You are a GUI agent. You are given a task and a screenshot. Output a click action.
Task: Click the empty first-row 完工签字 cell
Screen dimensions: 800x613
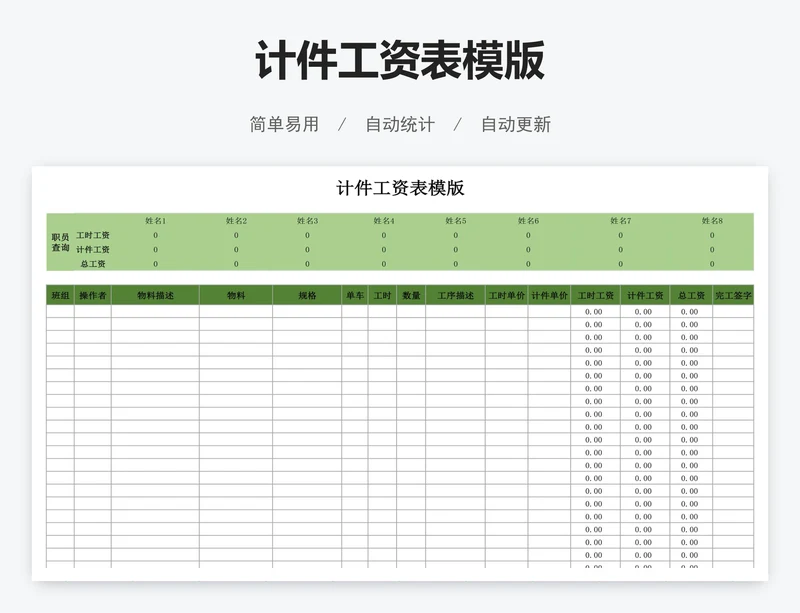click(x=733, y=311)
